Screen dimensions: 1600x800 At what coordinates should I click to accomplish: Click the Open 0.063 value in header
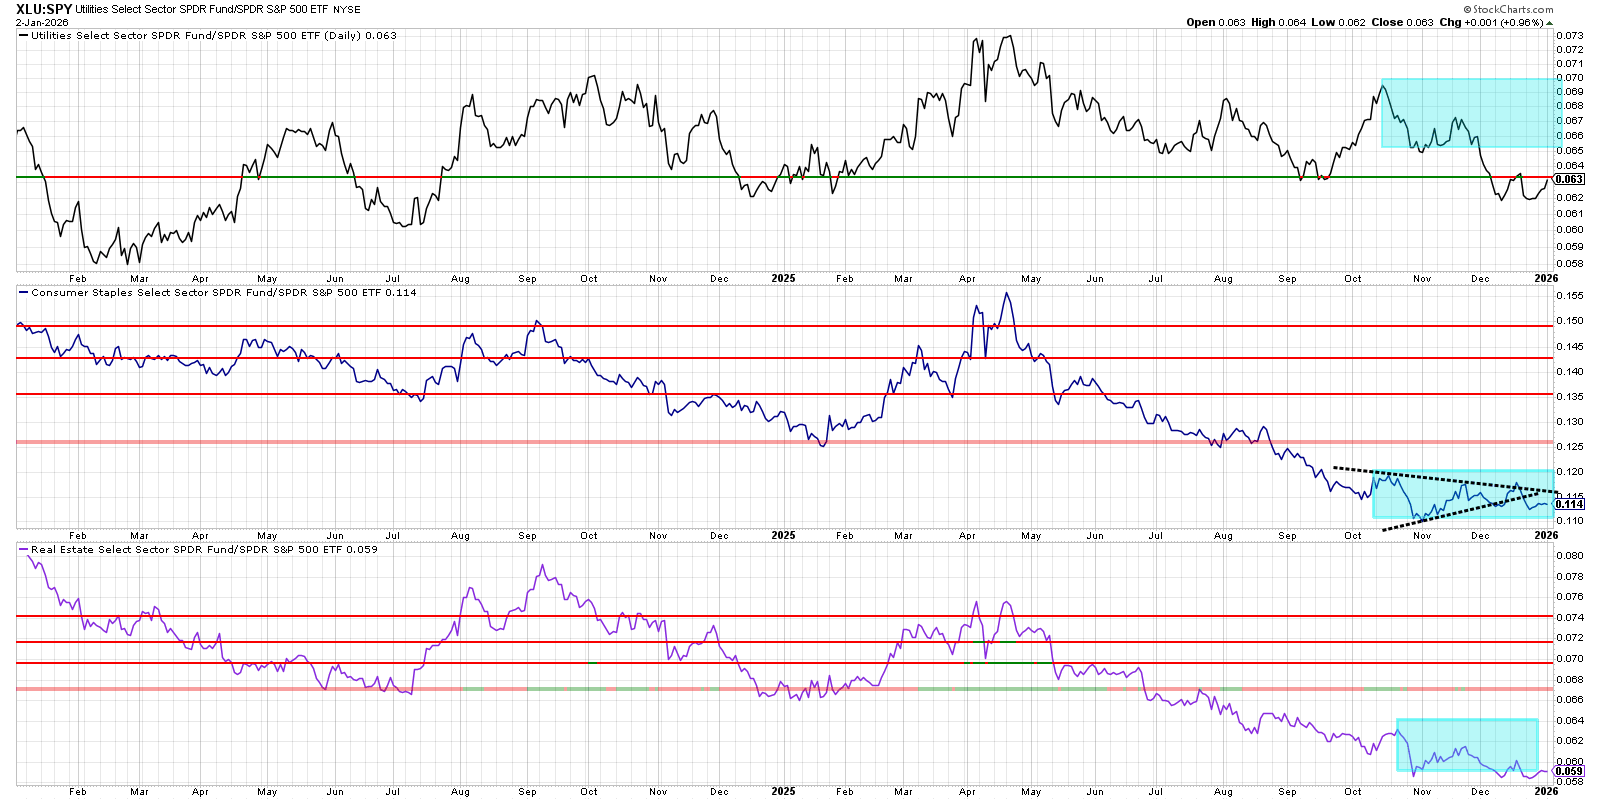pos(1215,22)
